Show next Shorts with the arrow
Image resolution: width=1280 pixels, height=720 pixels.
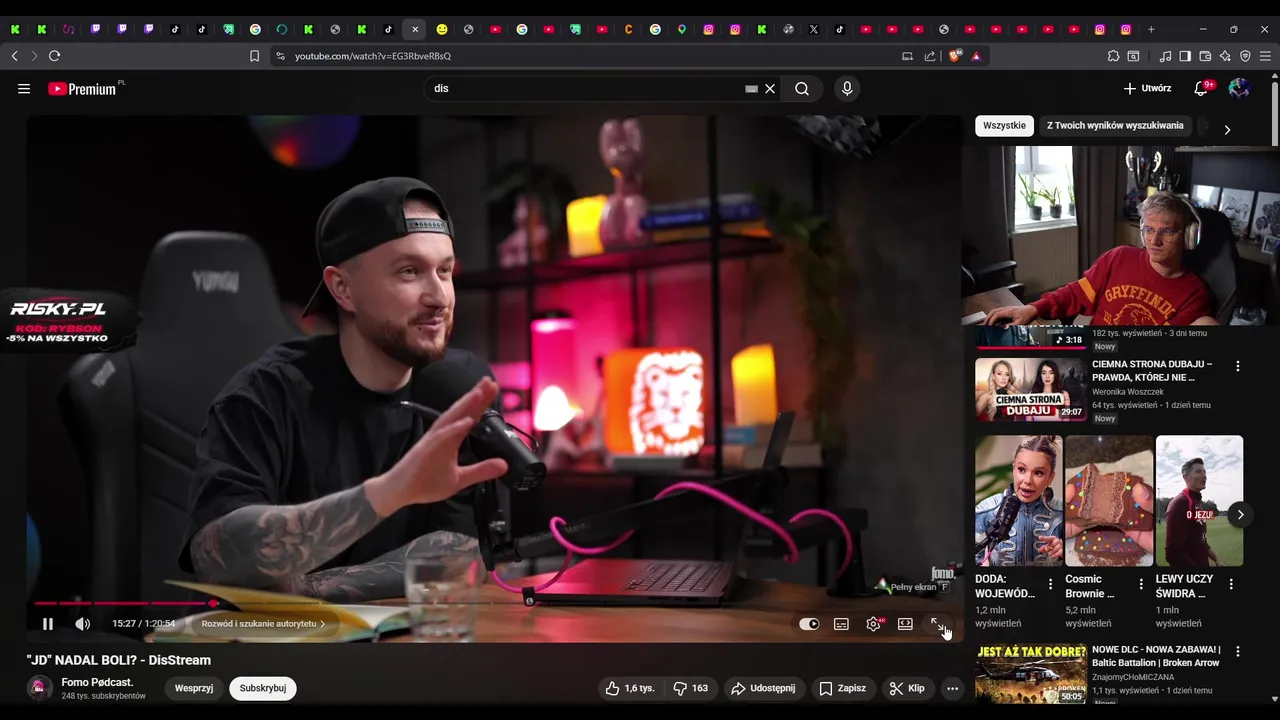point(1240,515)
